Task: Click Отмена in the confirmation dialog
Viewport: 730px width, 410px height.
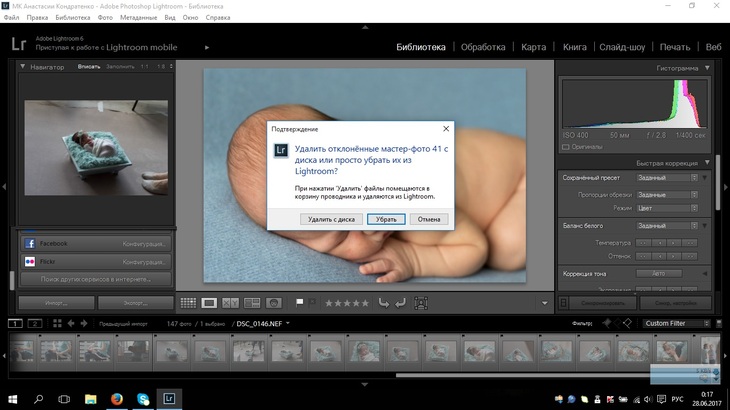Action: point(429,218)
